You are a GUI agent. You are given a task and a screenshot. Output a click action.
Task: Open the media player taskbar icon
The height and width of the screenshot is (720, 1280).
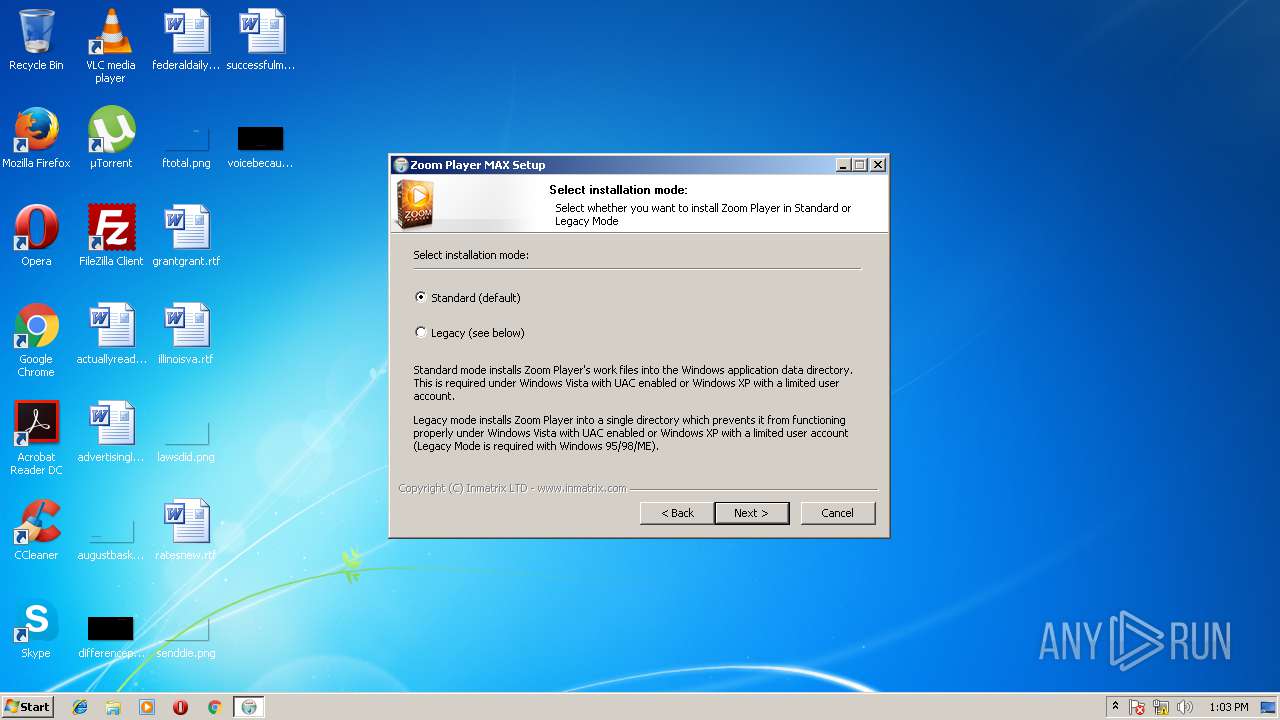[x=147, y=707]
